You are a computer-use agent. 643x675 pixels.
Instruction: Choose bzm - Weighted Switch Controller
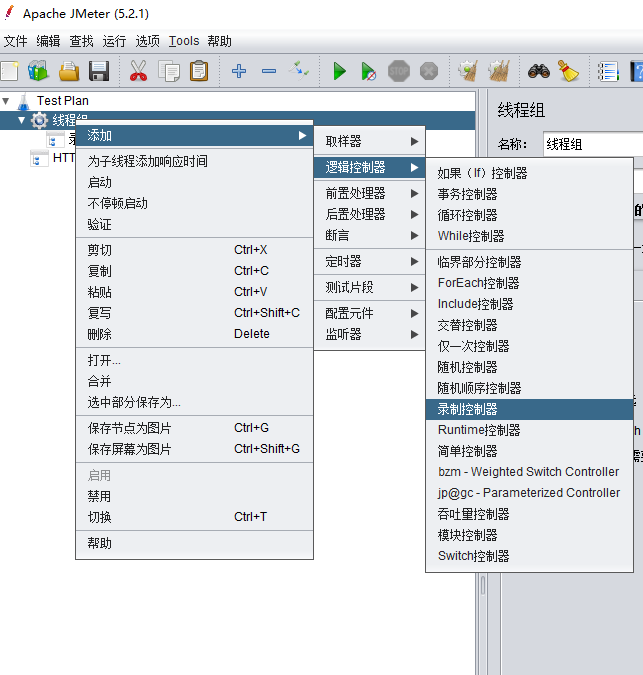[x=529, y=472]
